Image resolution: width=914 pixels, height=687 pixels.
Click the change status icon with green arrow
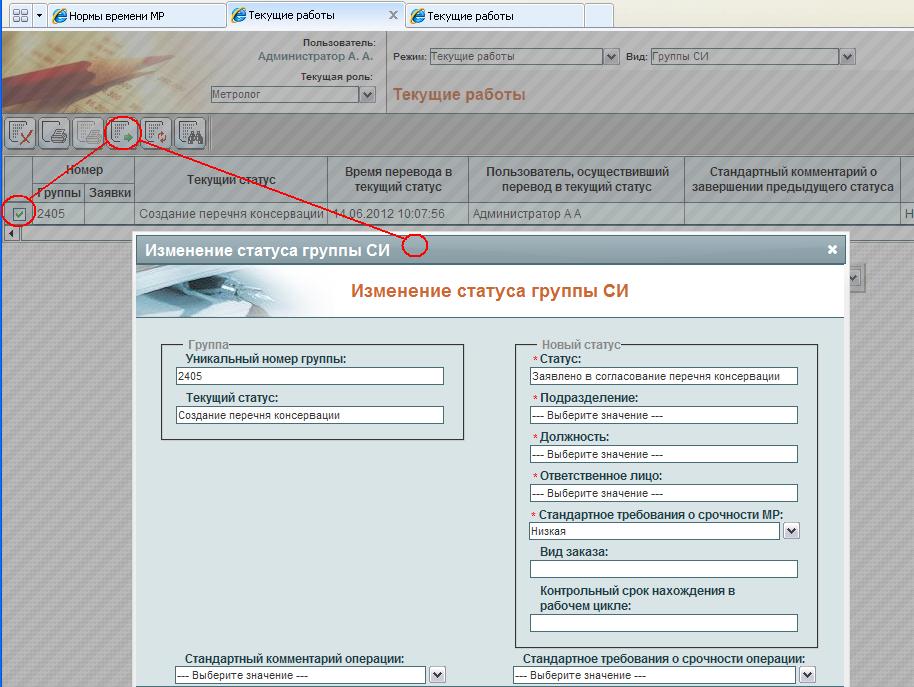[x=123, y=133]
